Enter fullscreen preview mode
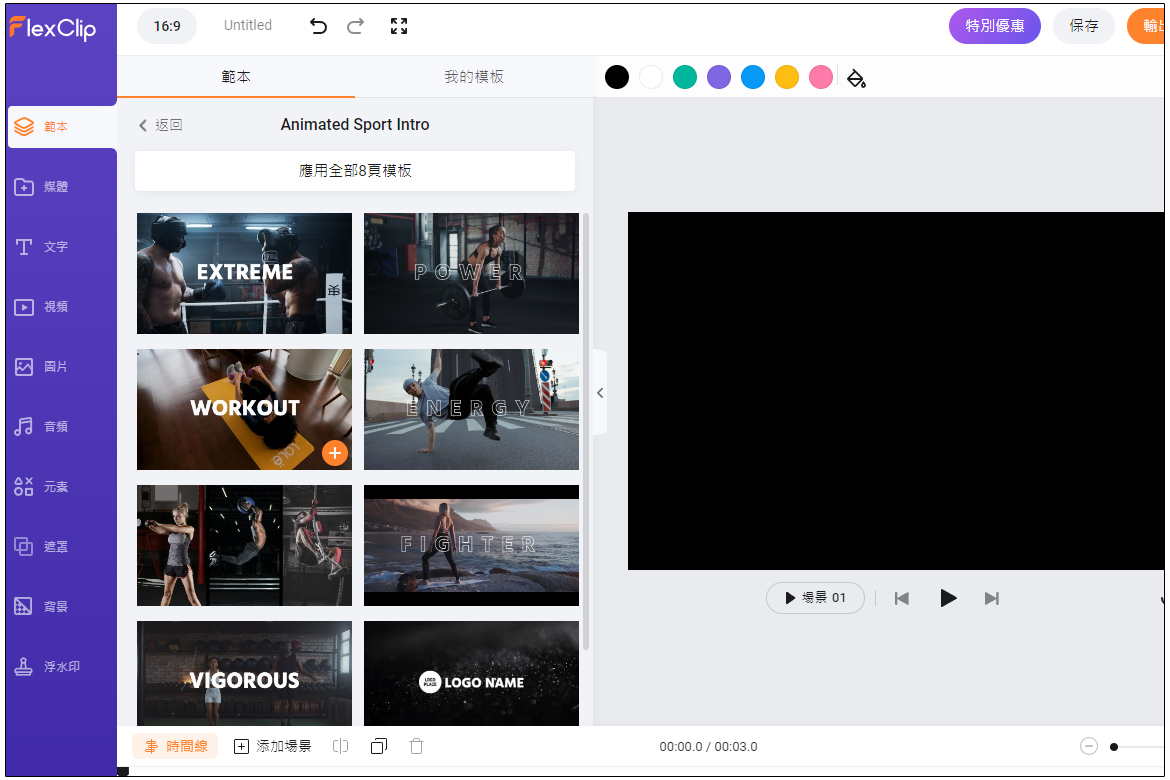 [399, 26]
